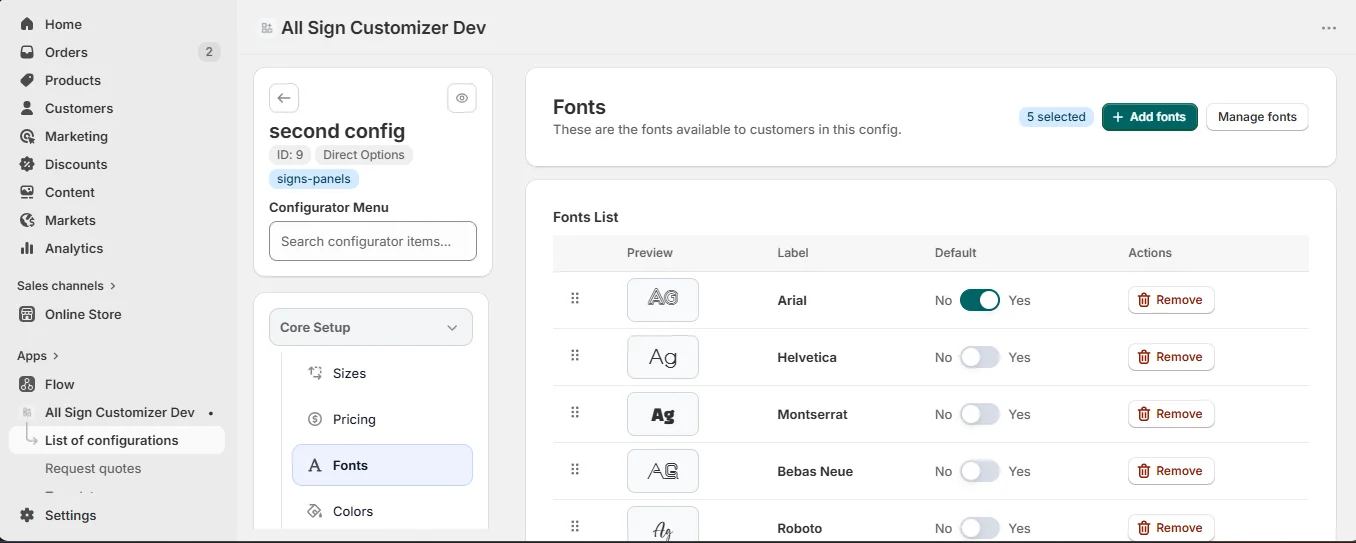1356x543 pixels.
Task: Click the Colors paint bucket icon
Action: tap(315, 511)
